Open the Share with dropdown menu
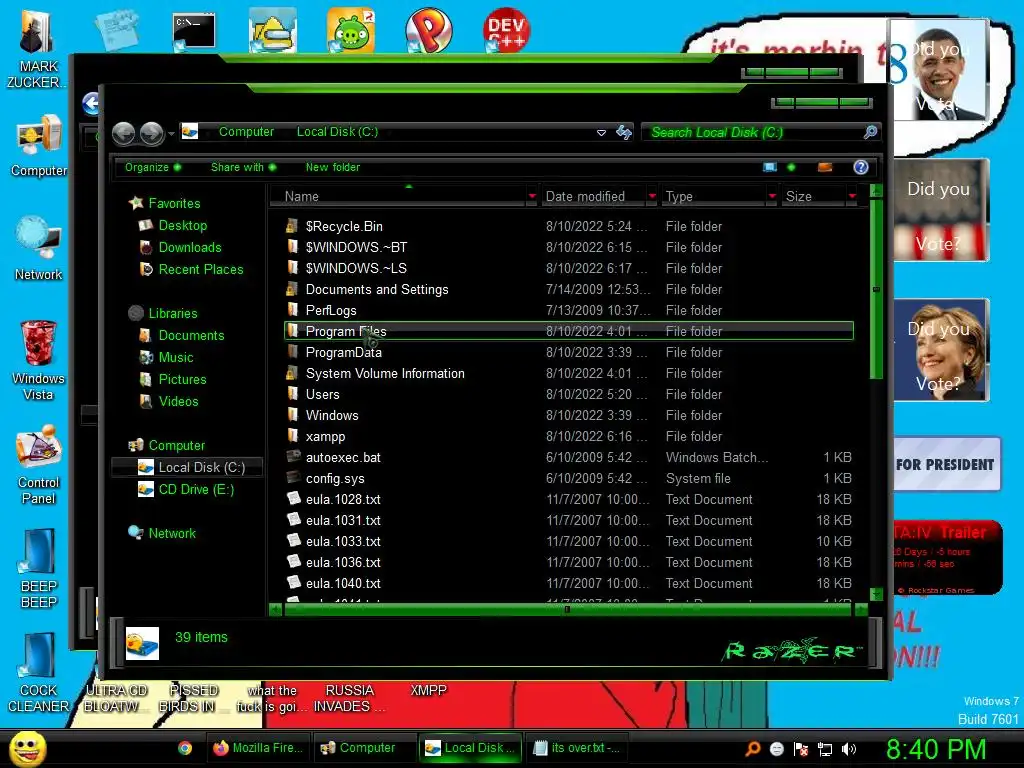 click(244, 167)
